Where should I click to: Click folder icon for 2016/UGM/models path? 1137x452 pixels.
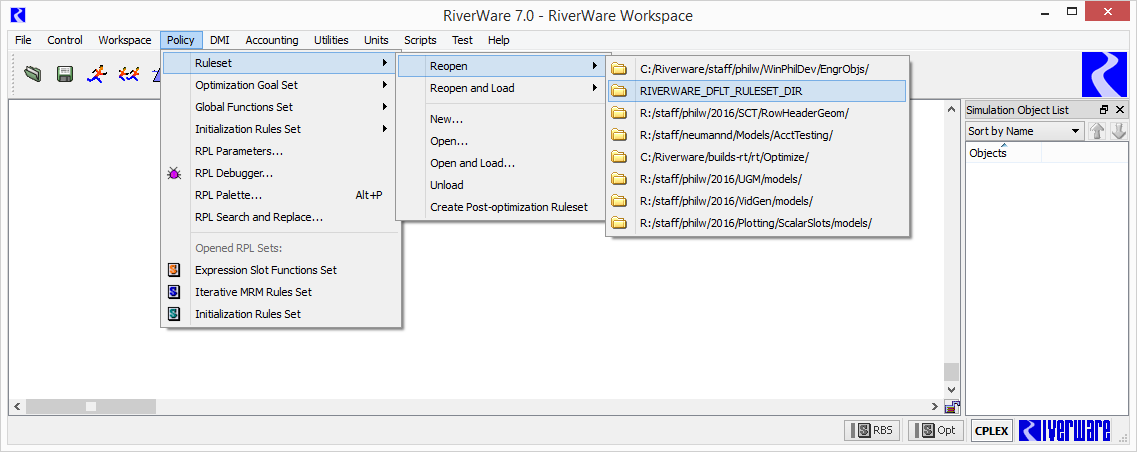point(619,178)
